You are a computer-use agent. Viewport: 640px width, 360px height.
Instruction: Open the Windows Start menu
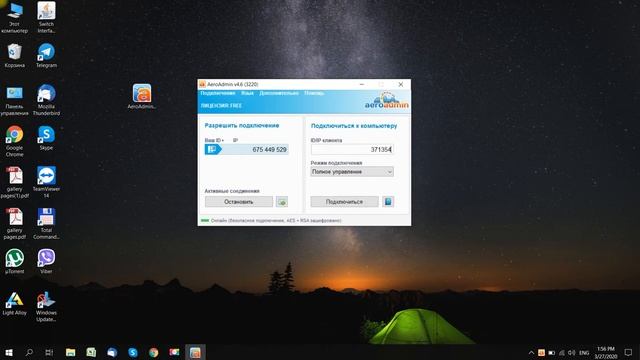coord(9,352)
